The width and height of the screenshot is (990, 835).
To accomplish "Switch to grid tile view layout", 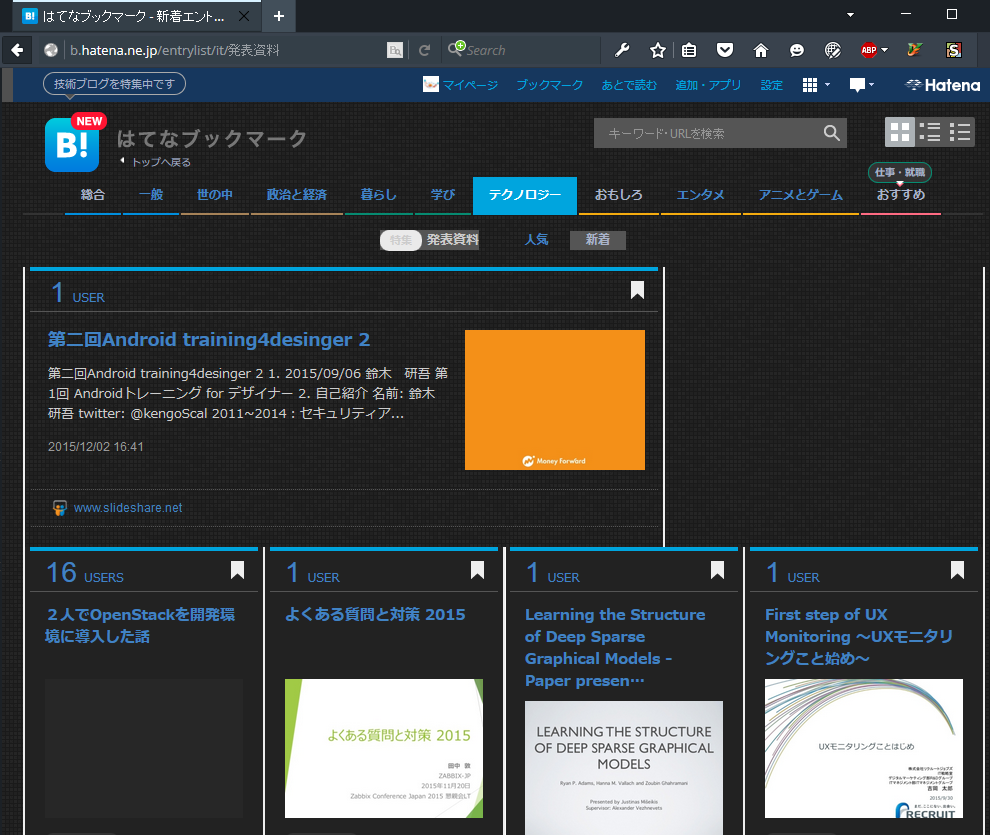I will tap(900, 132).
